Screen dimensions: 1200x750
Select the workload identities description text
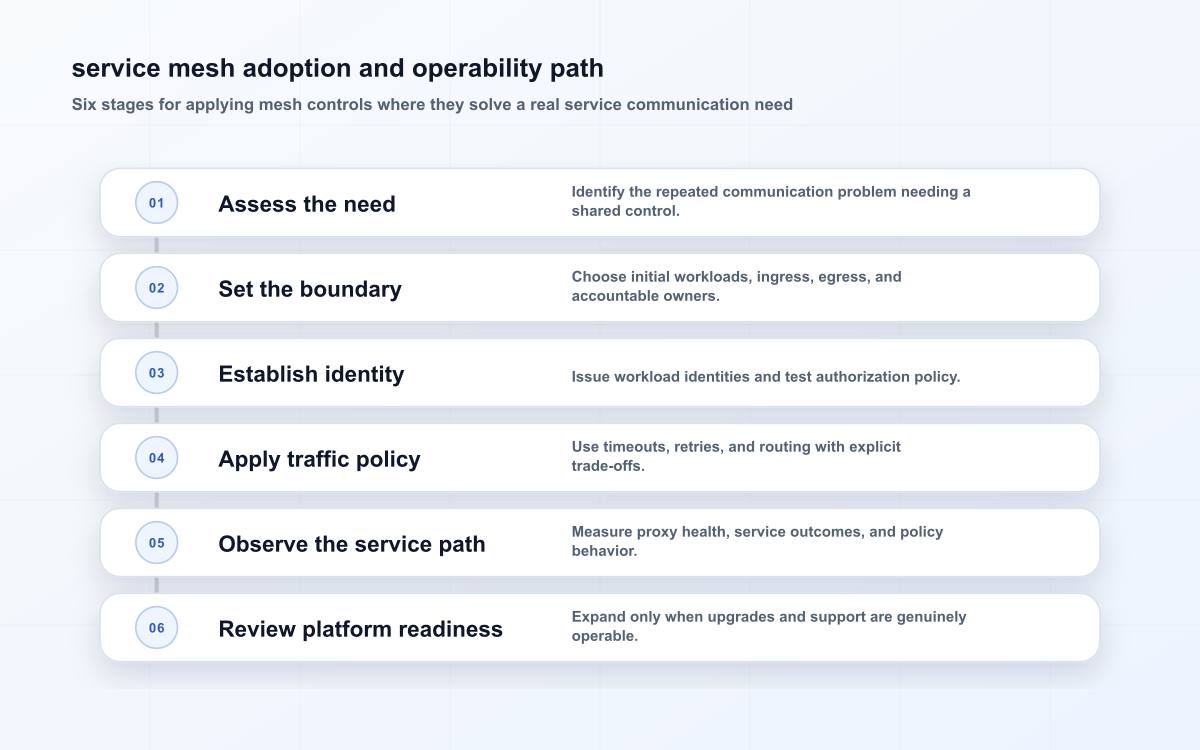pos(766,377)
